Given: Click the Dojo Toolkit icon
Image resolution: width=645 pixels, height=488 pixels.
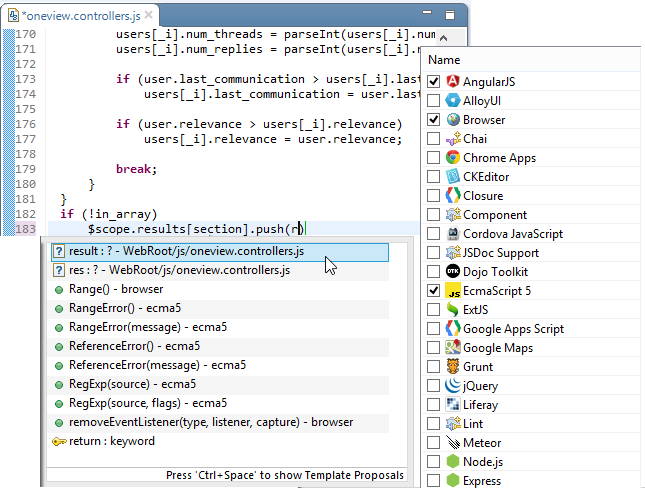Looking at the screenshot, I should [453, 271].
